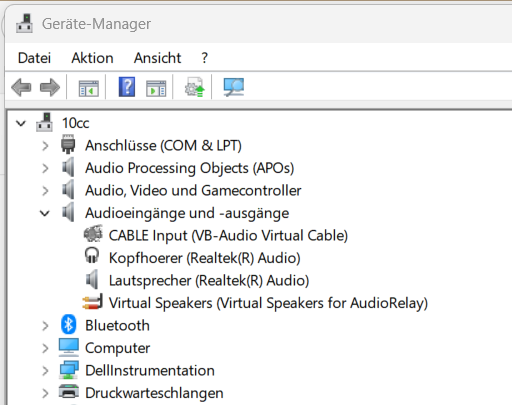The height and width of the screenshot is (405, 512).
Task: Select CABLE Input (VB-Audio Virtual Cable)
Action: [228, 236]
